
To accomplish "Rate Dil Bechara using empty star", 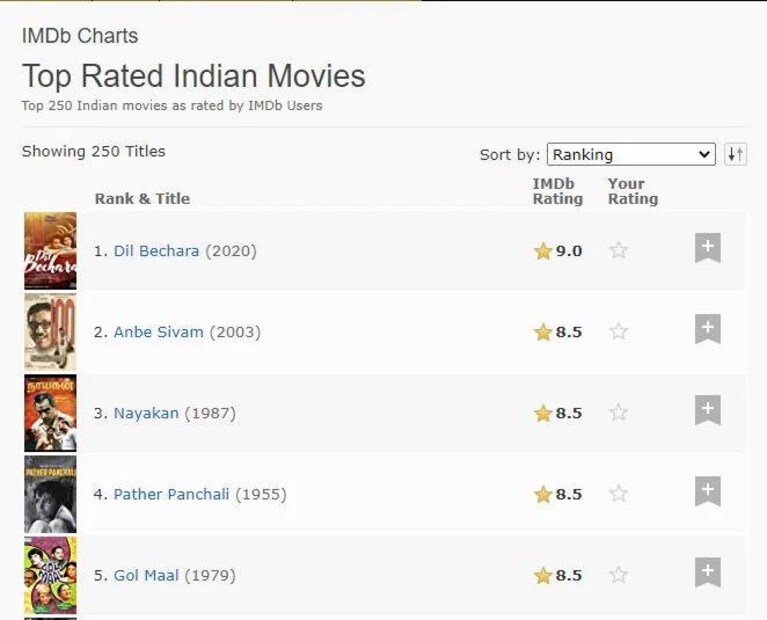I will point(619,251).
